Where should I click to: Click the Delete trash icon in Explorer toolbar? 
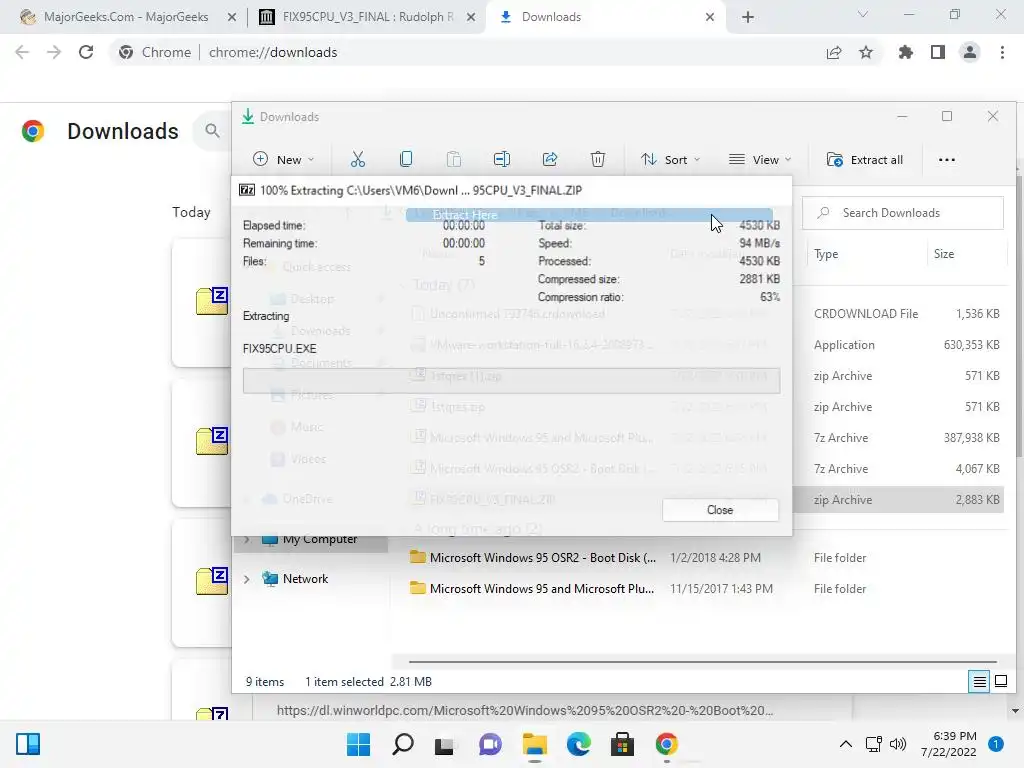[x=598, y=159]
